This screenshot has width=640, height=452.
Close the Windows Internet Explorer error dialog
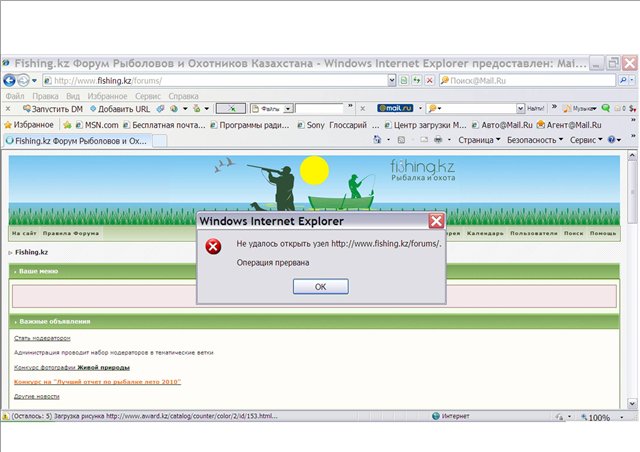tap(436, 221)
